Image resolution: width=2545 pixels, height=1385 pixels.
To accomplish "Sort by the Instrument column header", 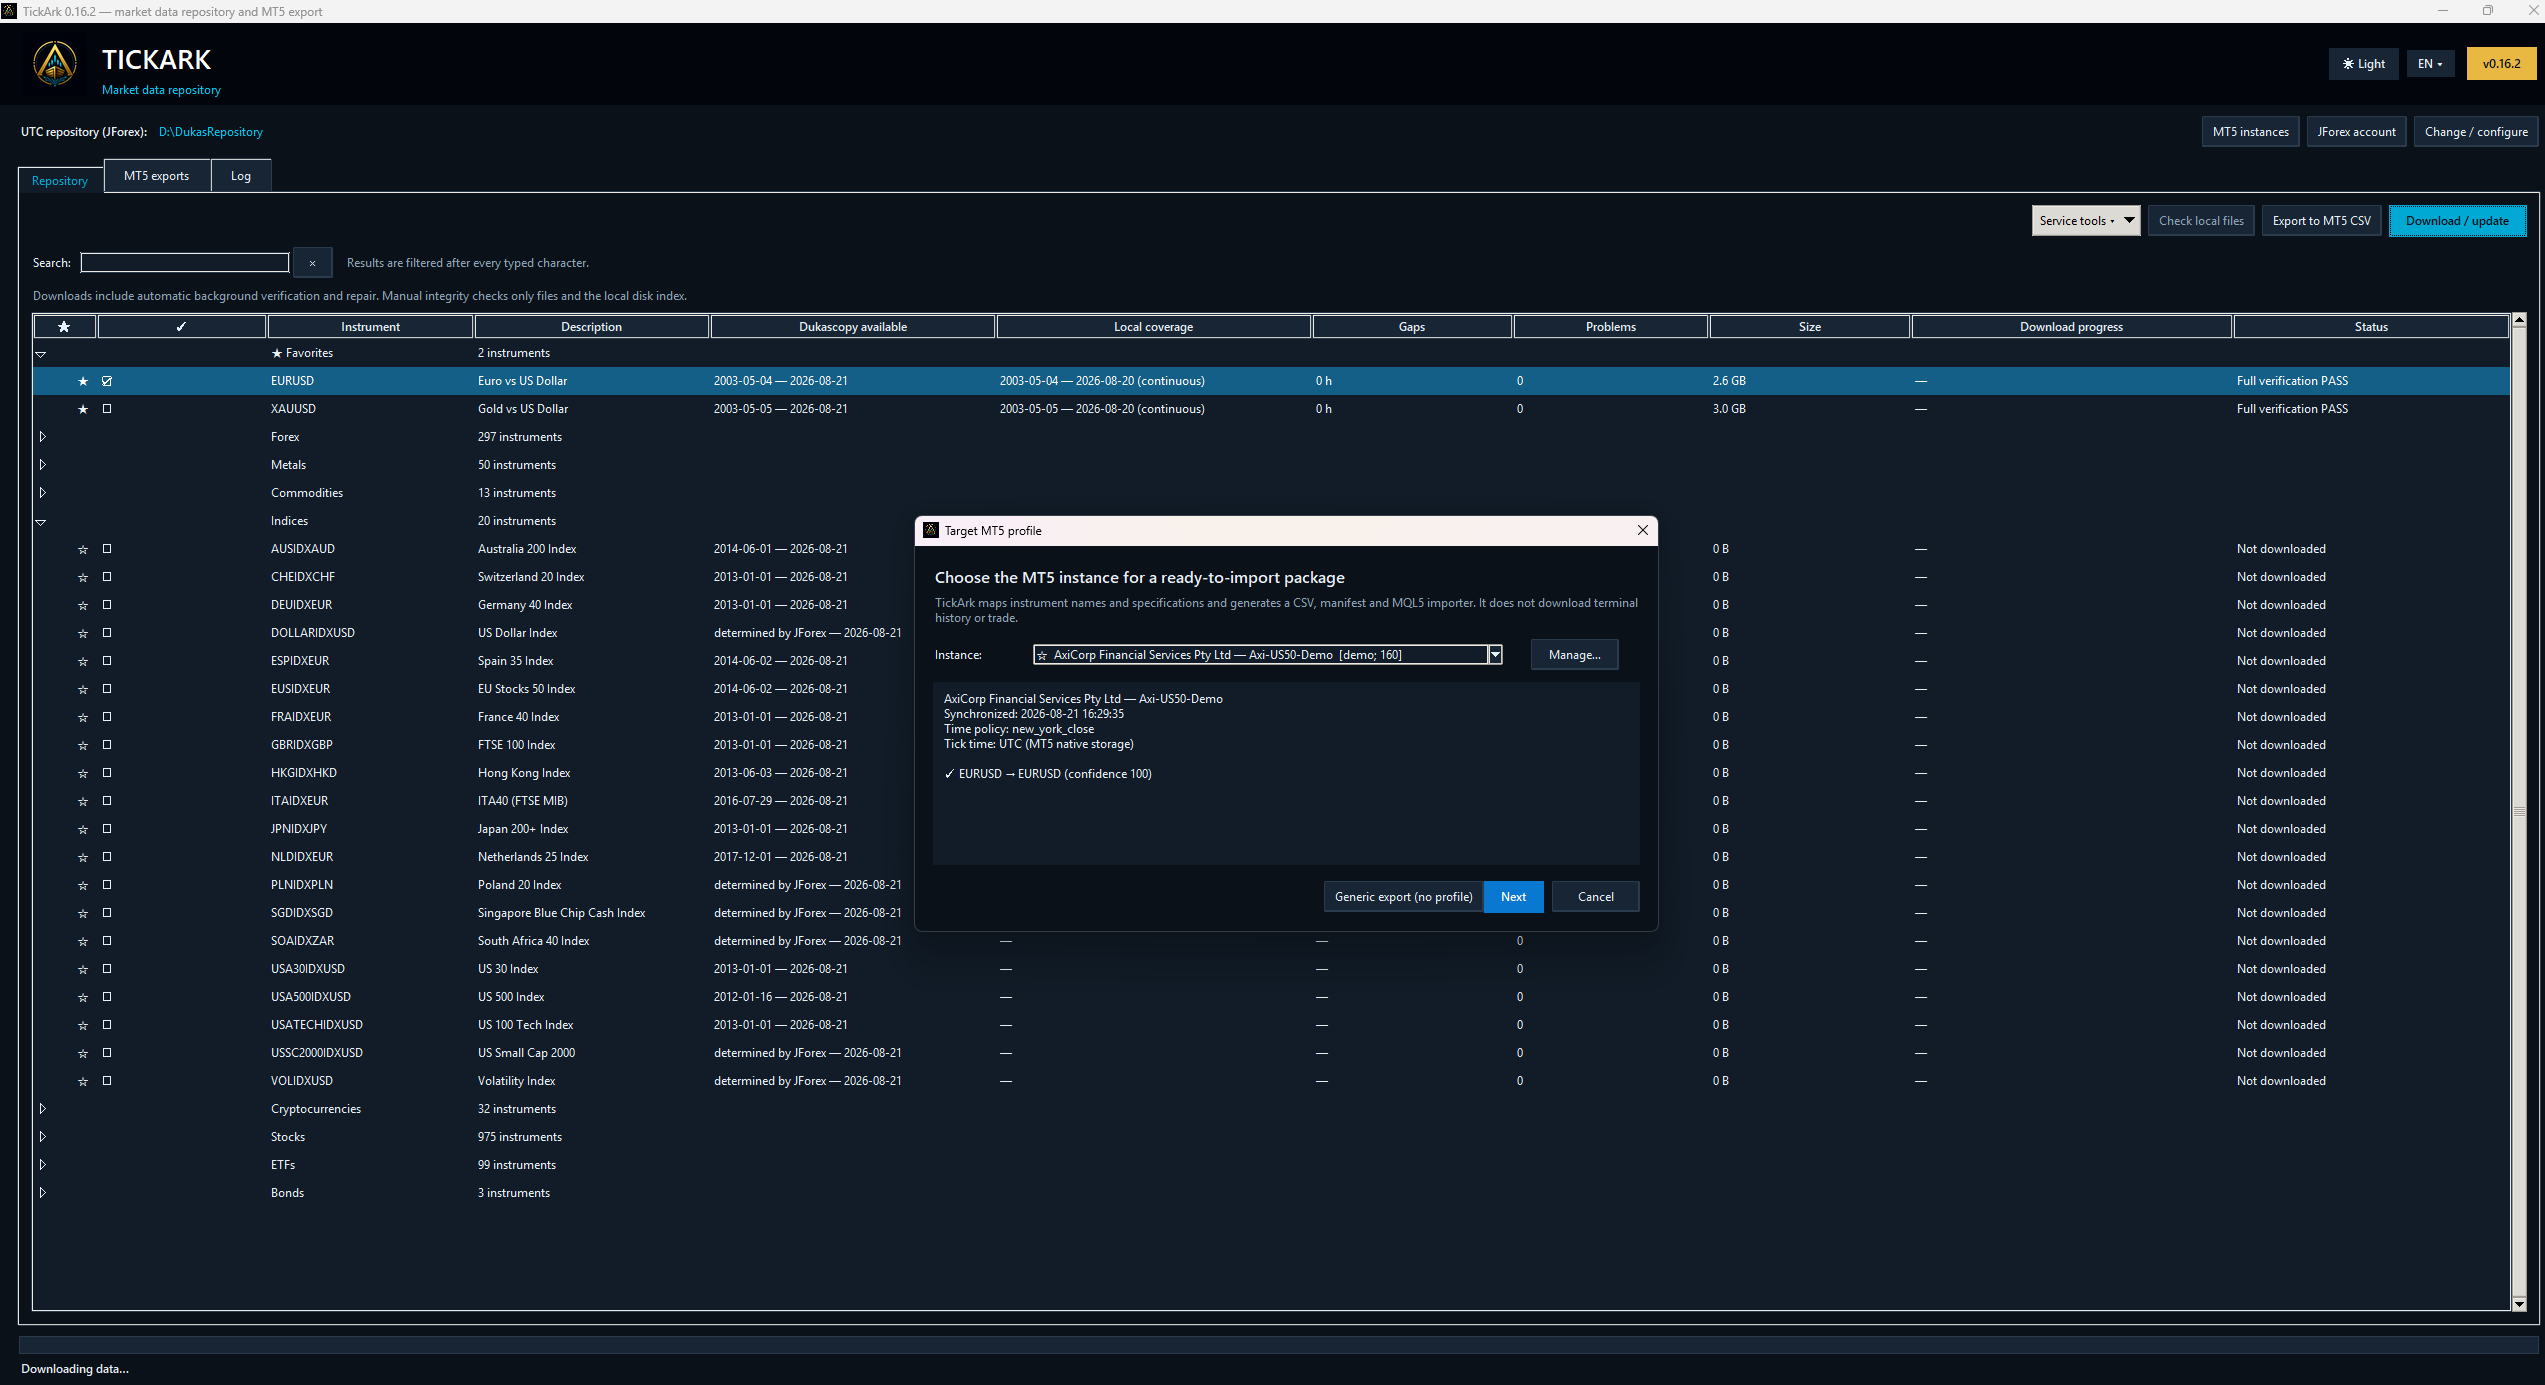I will (370, 327).
